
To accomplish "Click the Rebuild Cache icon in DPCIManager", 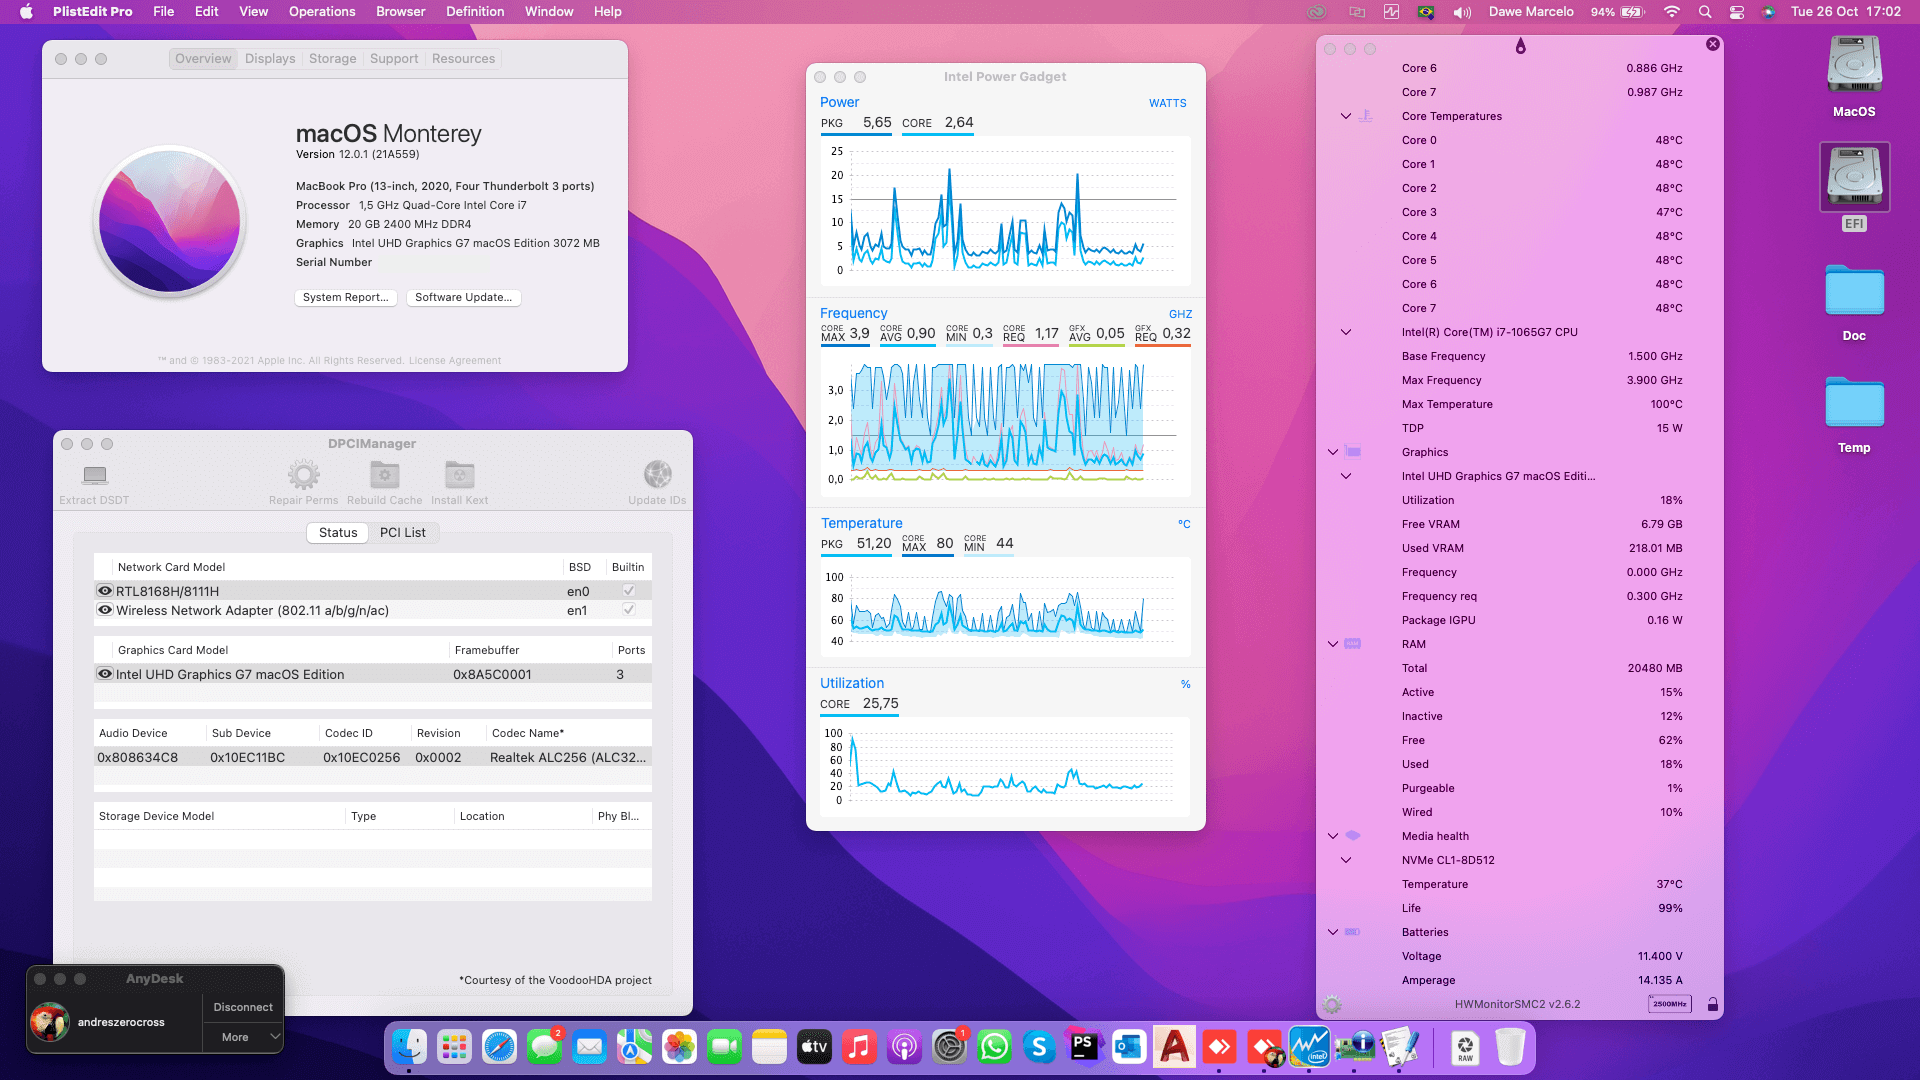I will click(x=385, y=475).
